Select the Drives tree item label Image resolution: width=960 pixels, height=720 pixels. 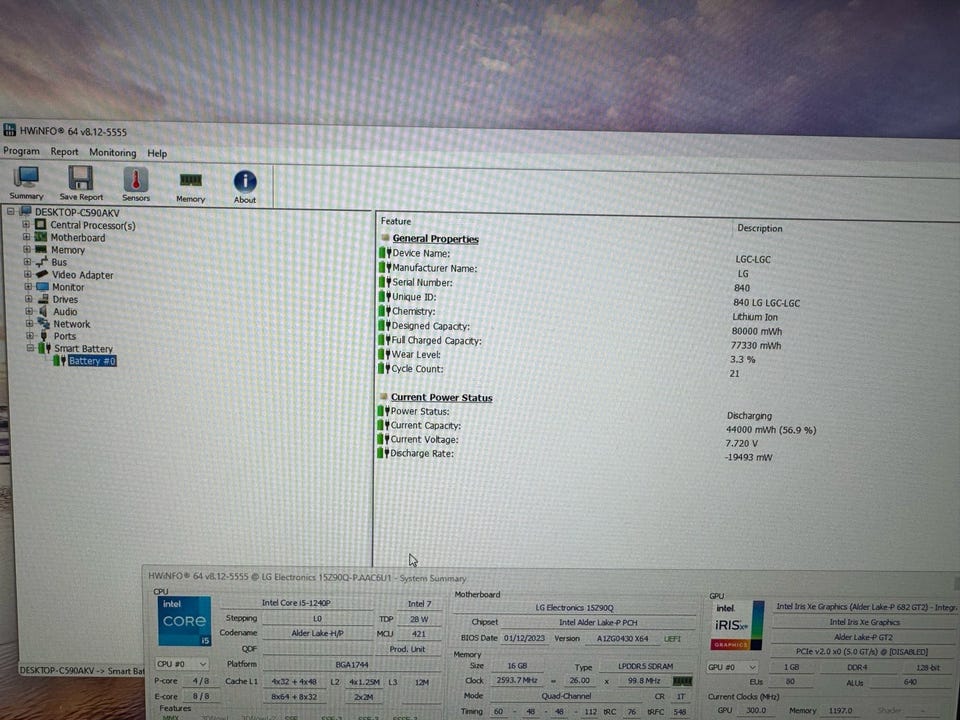coord(65,299)
